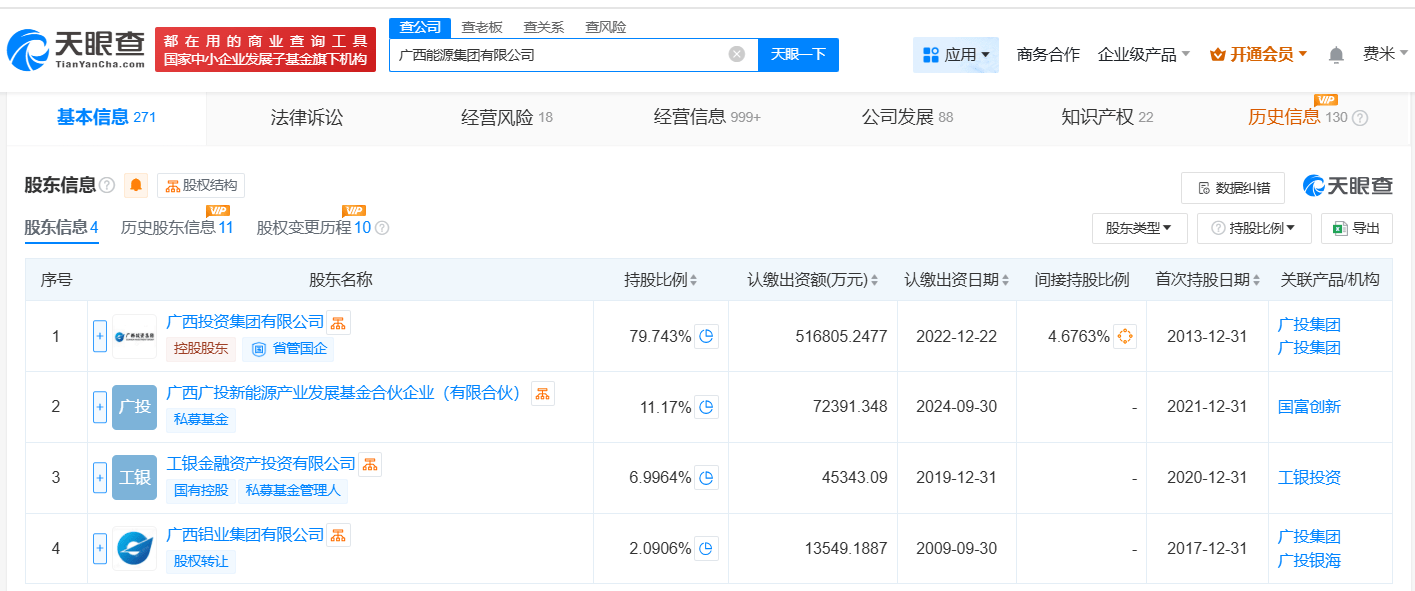Click the 广西投资集团 company logo thumbnail
This screenshot has height=591, width=1415.
point(134,337)
